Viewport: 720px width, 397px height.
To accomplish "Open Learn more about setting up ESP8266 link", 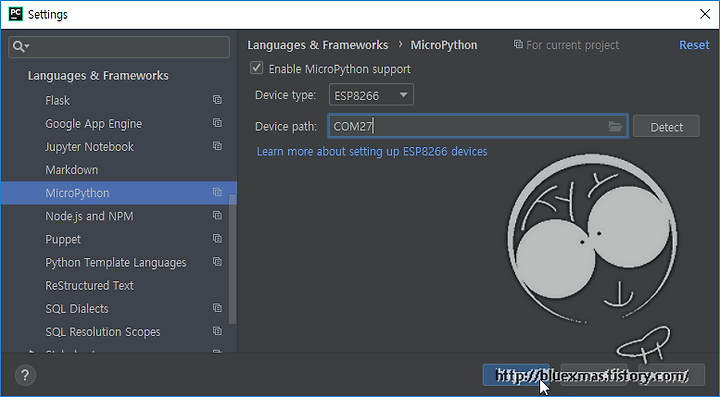I will pos(372,152).
